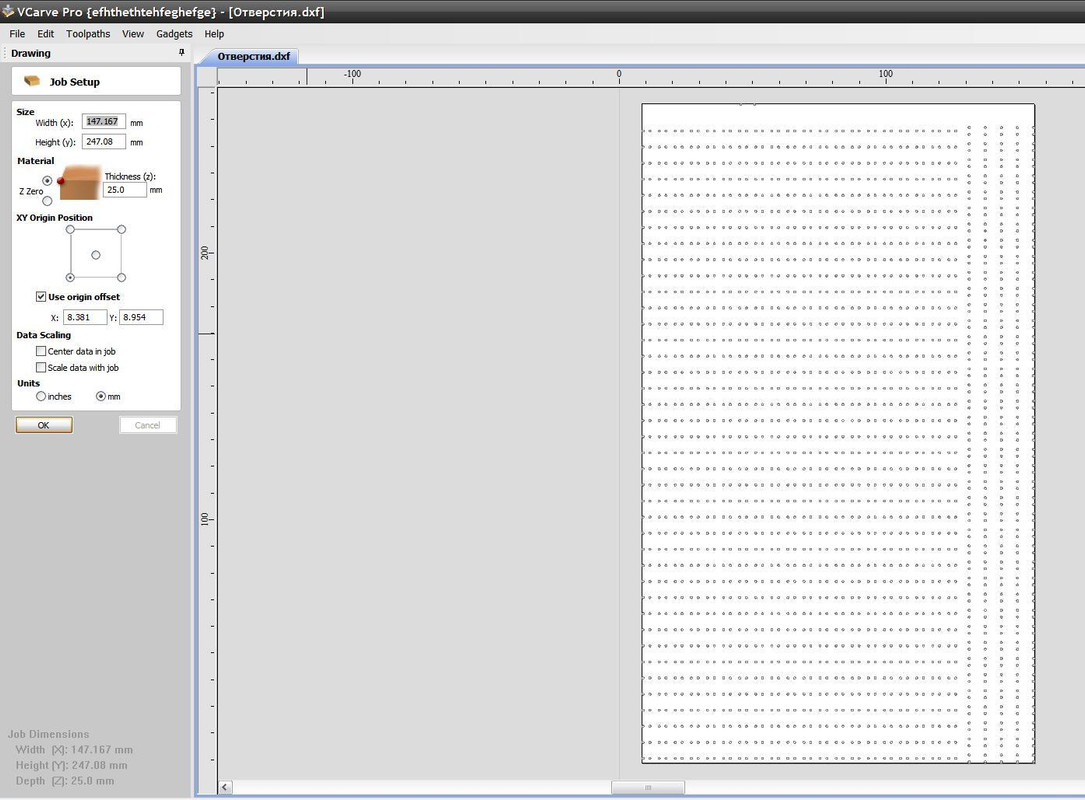Click the Job Setup block icon
The height and width of the screenshot is (800, 1085).
[x=32, y=81]
